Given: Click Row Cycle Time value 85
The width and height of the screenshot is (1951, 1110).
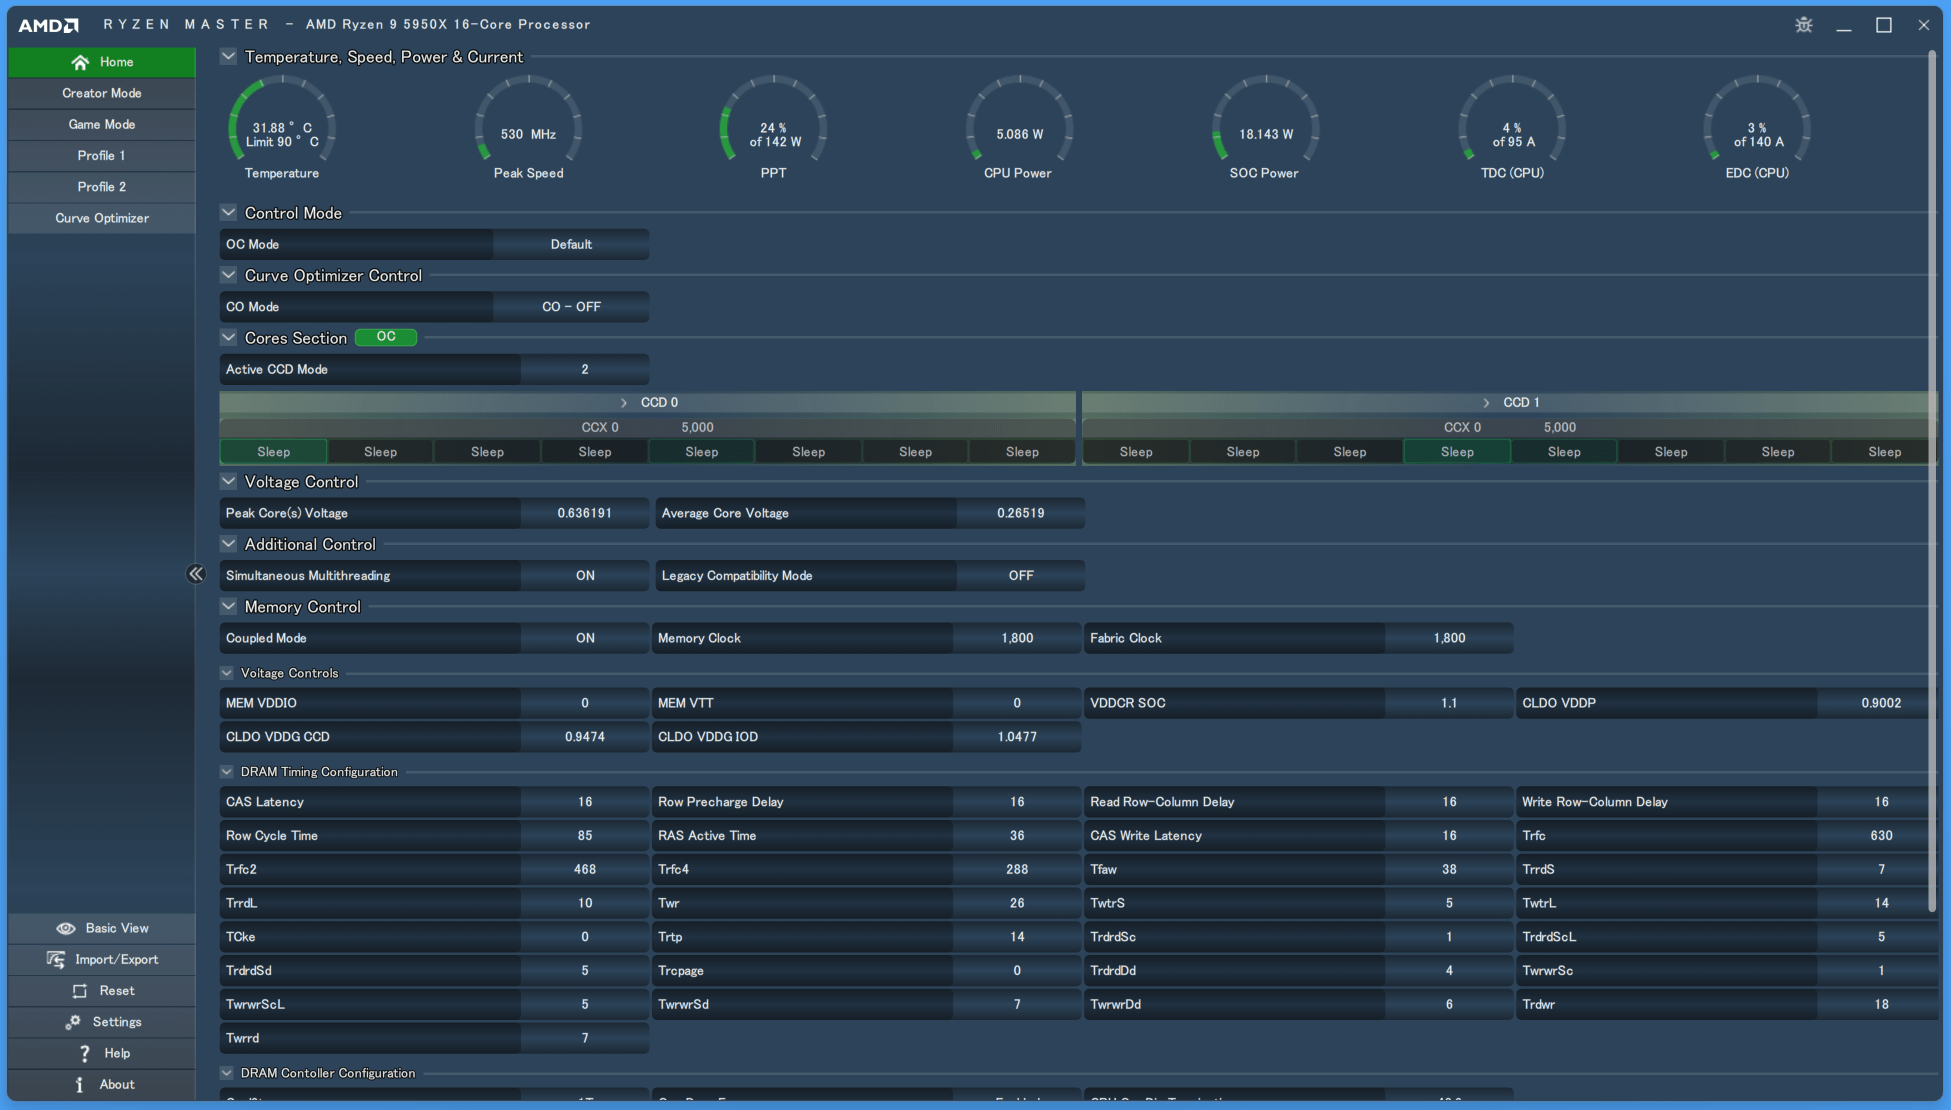Looking at the screenshot, I should 585,836.
